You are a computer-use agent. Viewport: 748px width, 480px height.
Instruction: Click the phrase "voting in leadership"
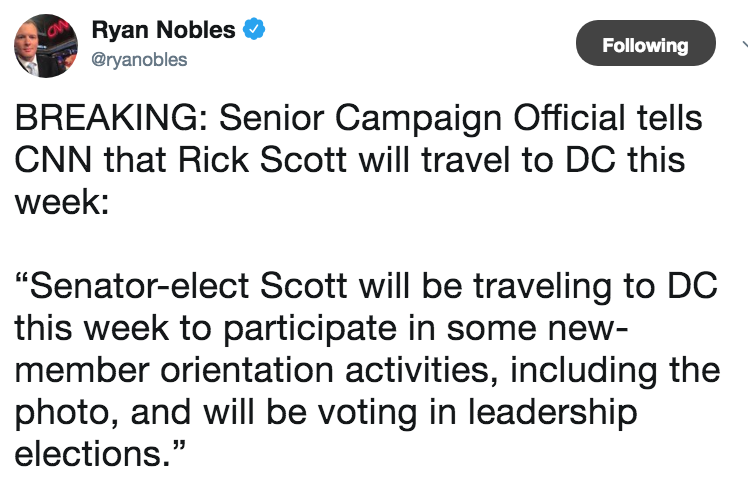click(x=478, y=413)
